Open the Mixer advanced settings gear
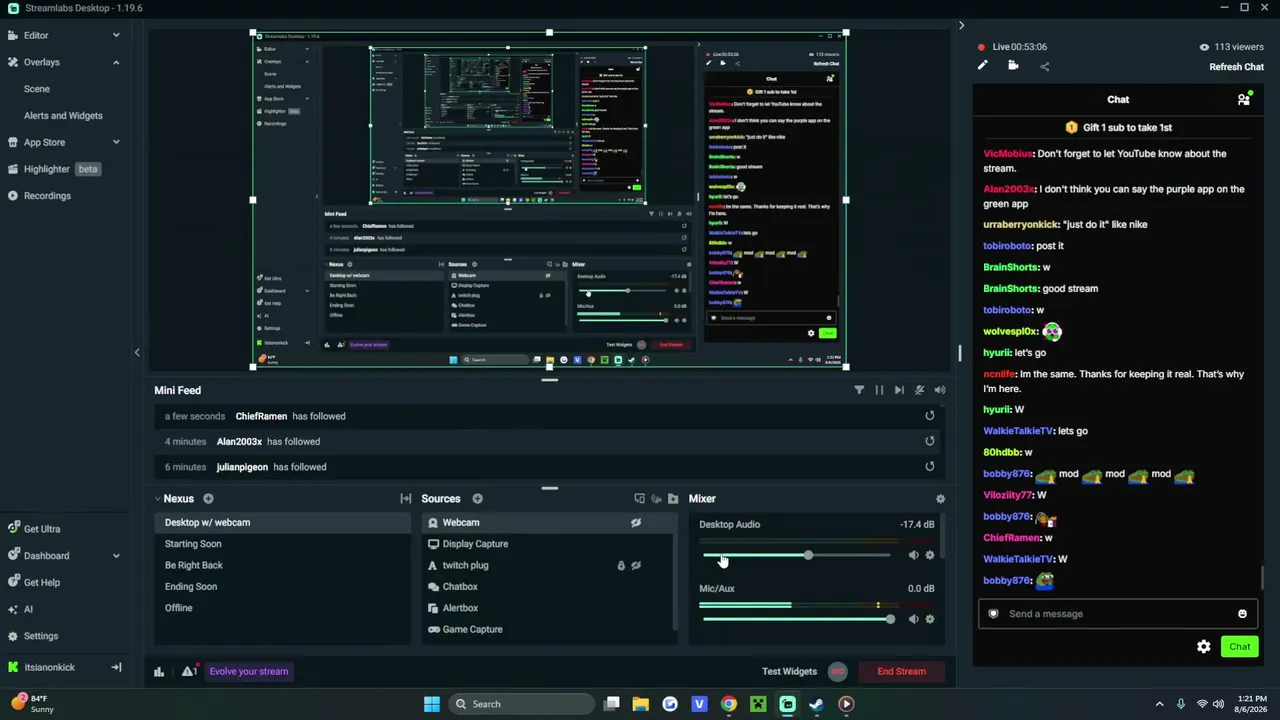 940,499
